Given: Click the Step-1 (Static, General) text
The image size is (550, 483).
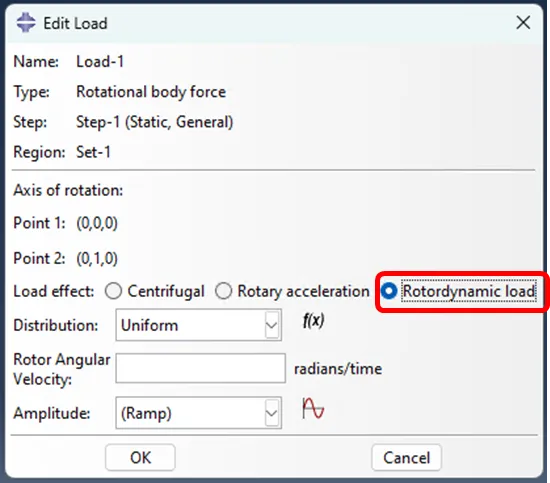Looking at the screenshot, I should tap(155, 122).
